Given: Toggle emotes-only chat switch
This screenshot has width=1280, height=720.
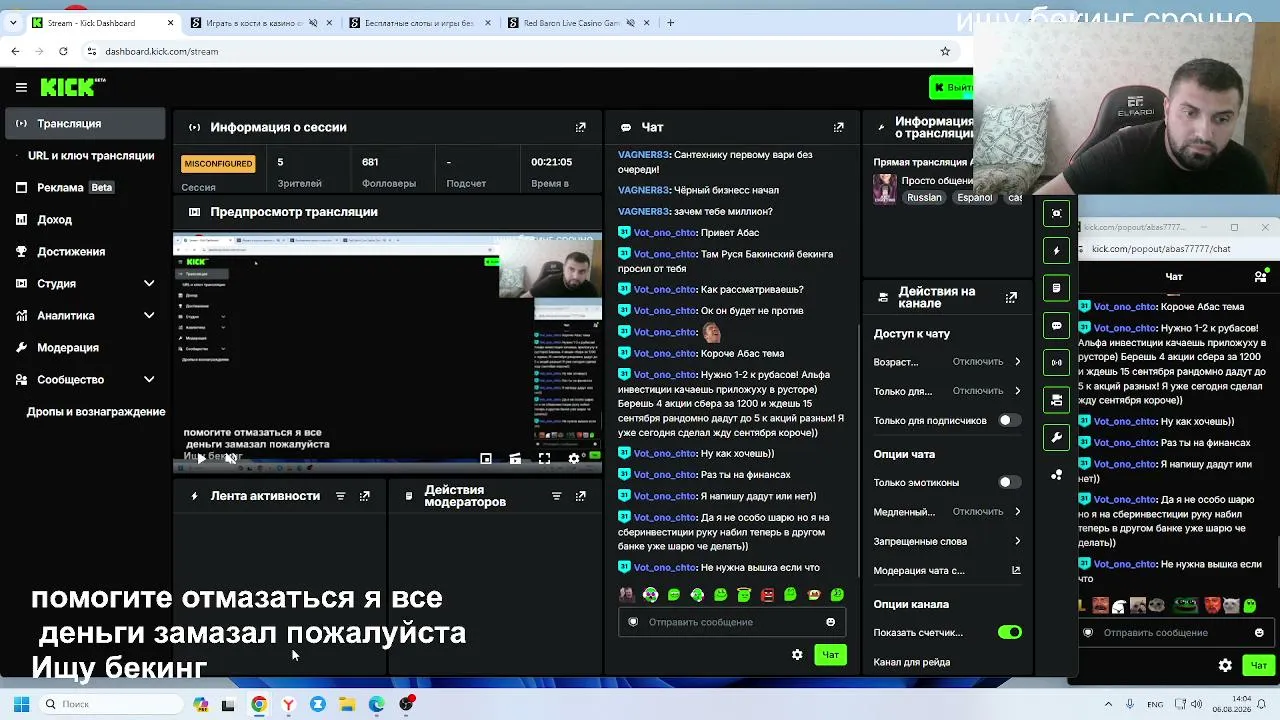Looking at the screenshot, I should [1010, 483].
